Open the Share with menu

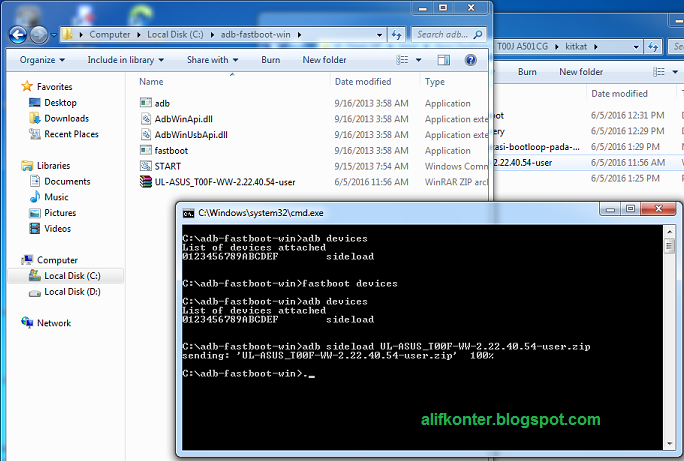point(212,60)
